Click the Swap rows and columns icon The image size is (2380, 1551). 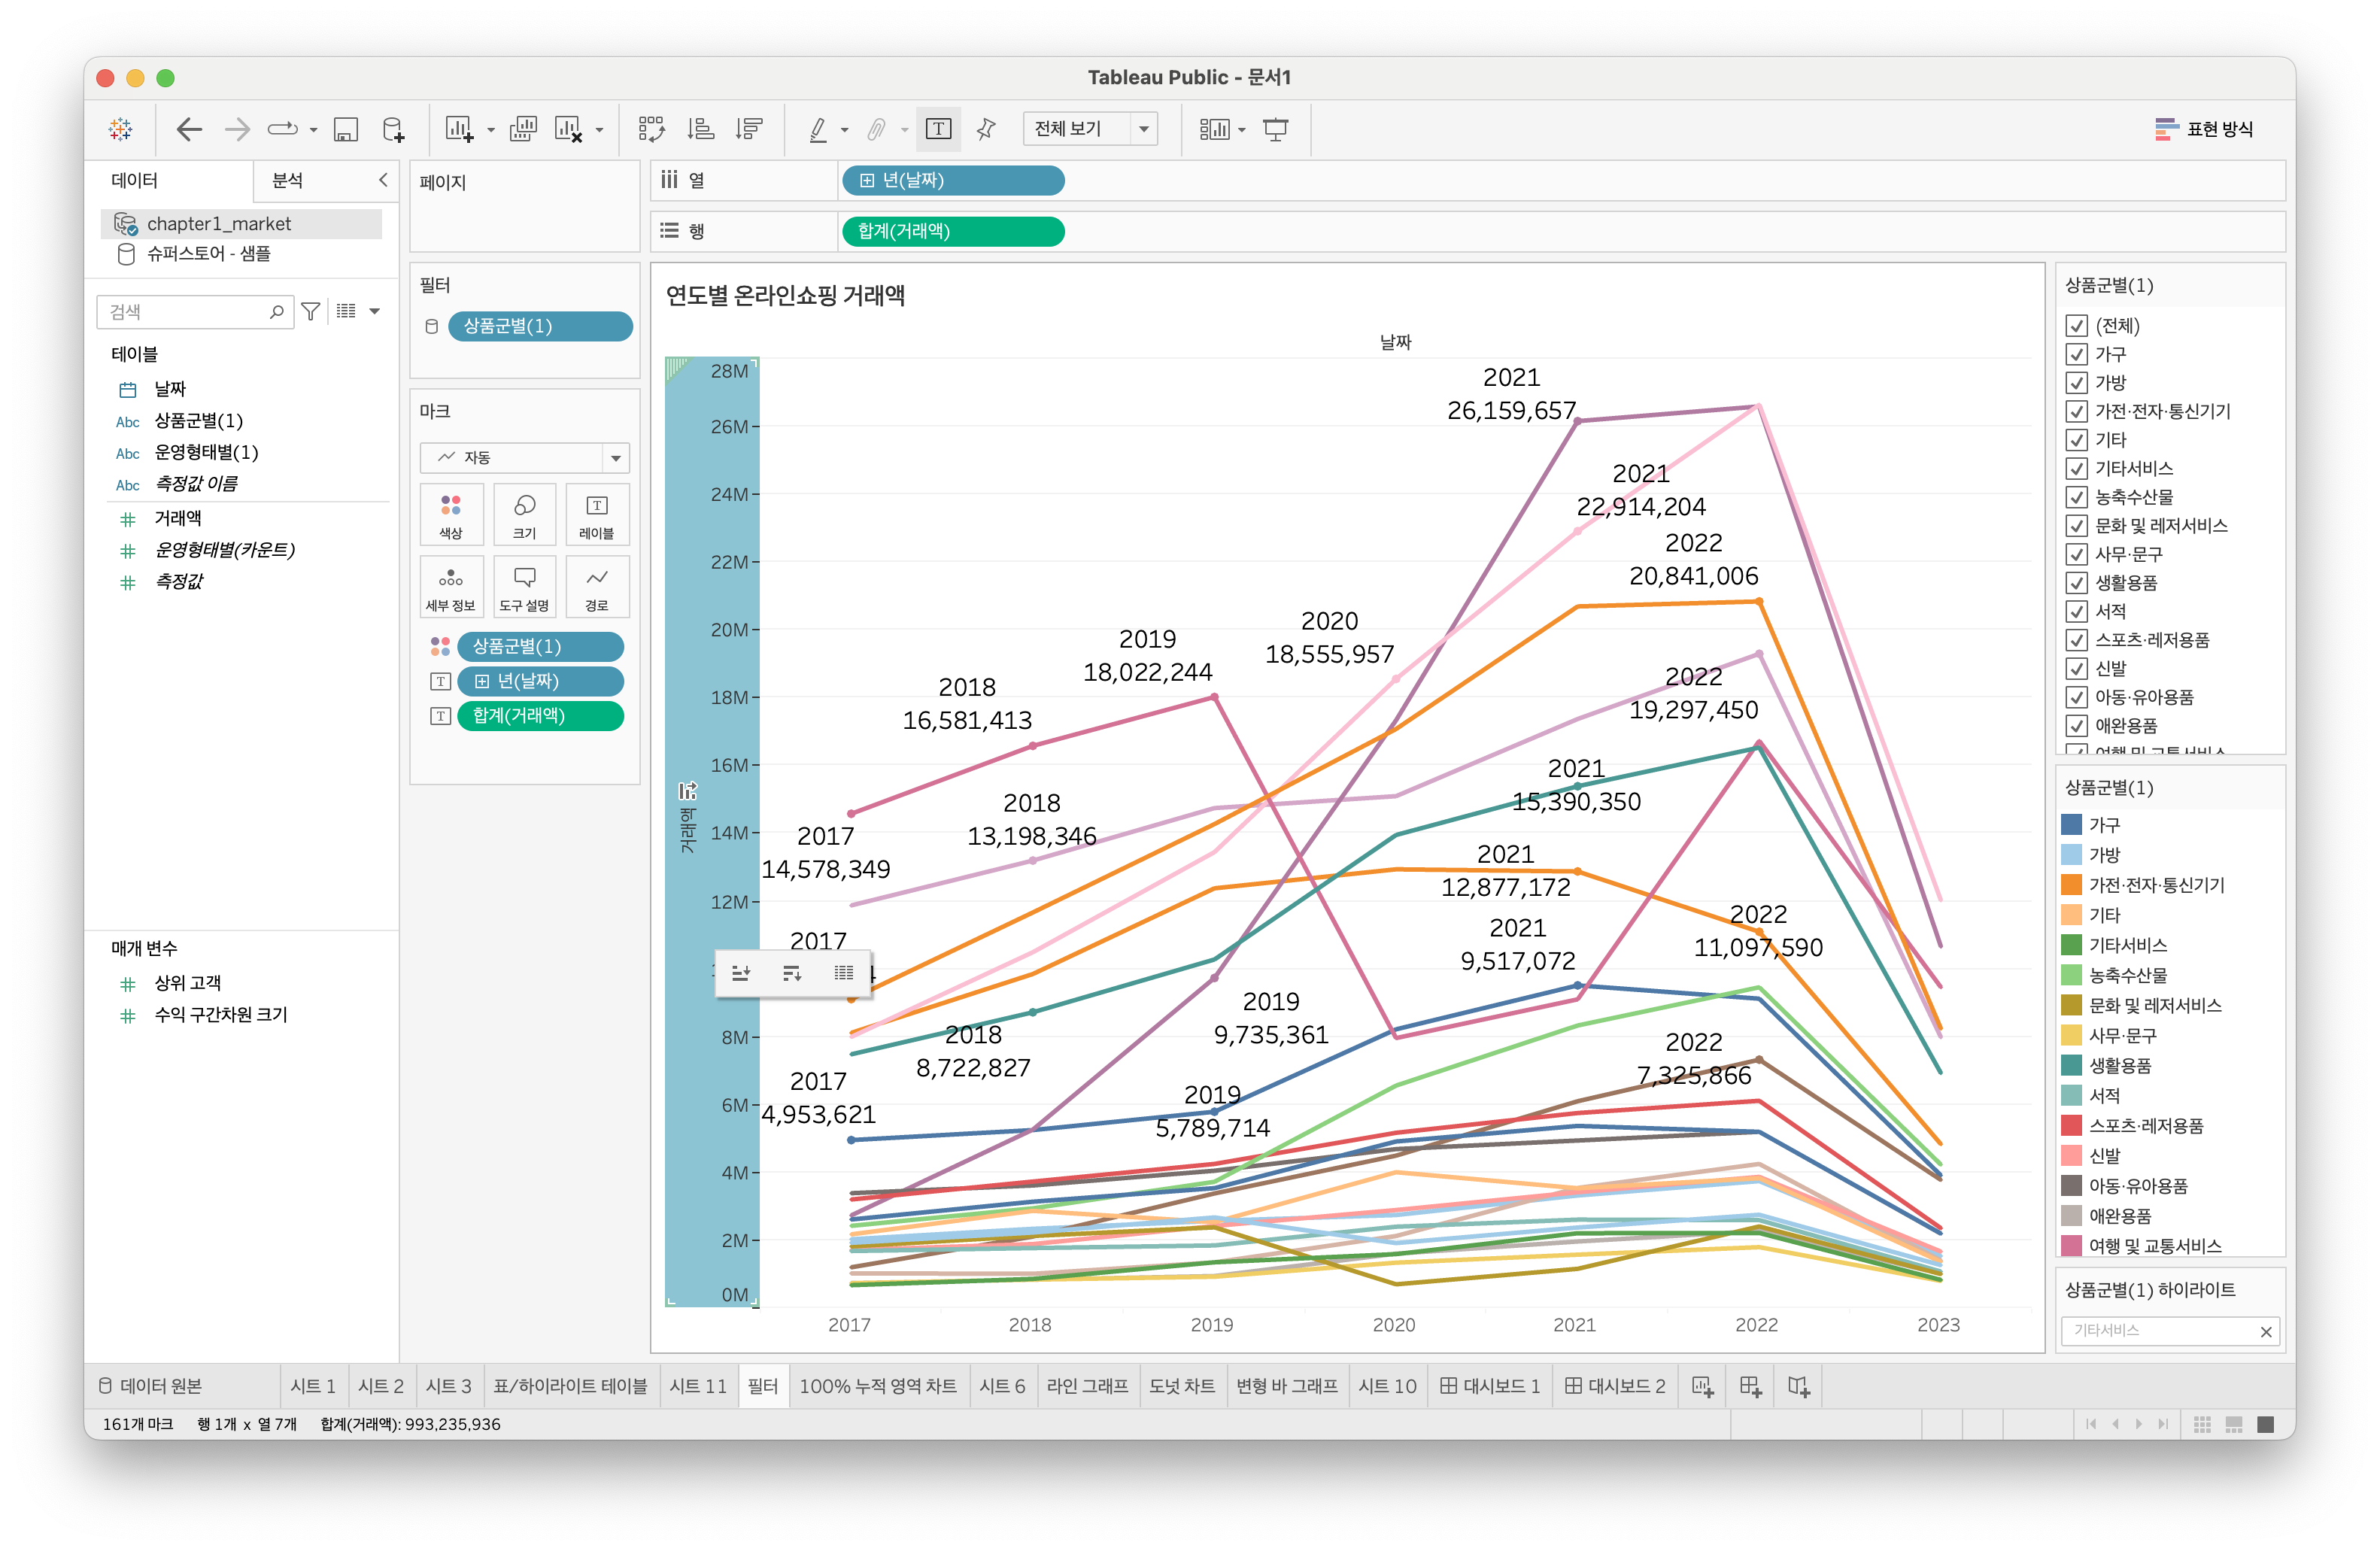click(651, 129)
